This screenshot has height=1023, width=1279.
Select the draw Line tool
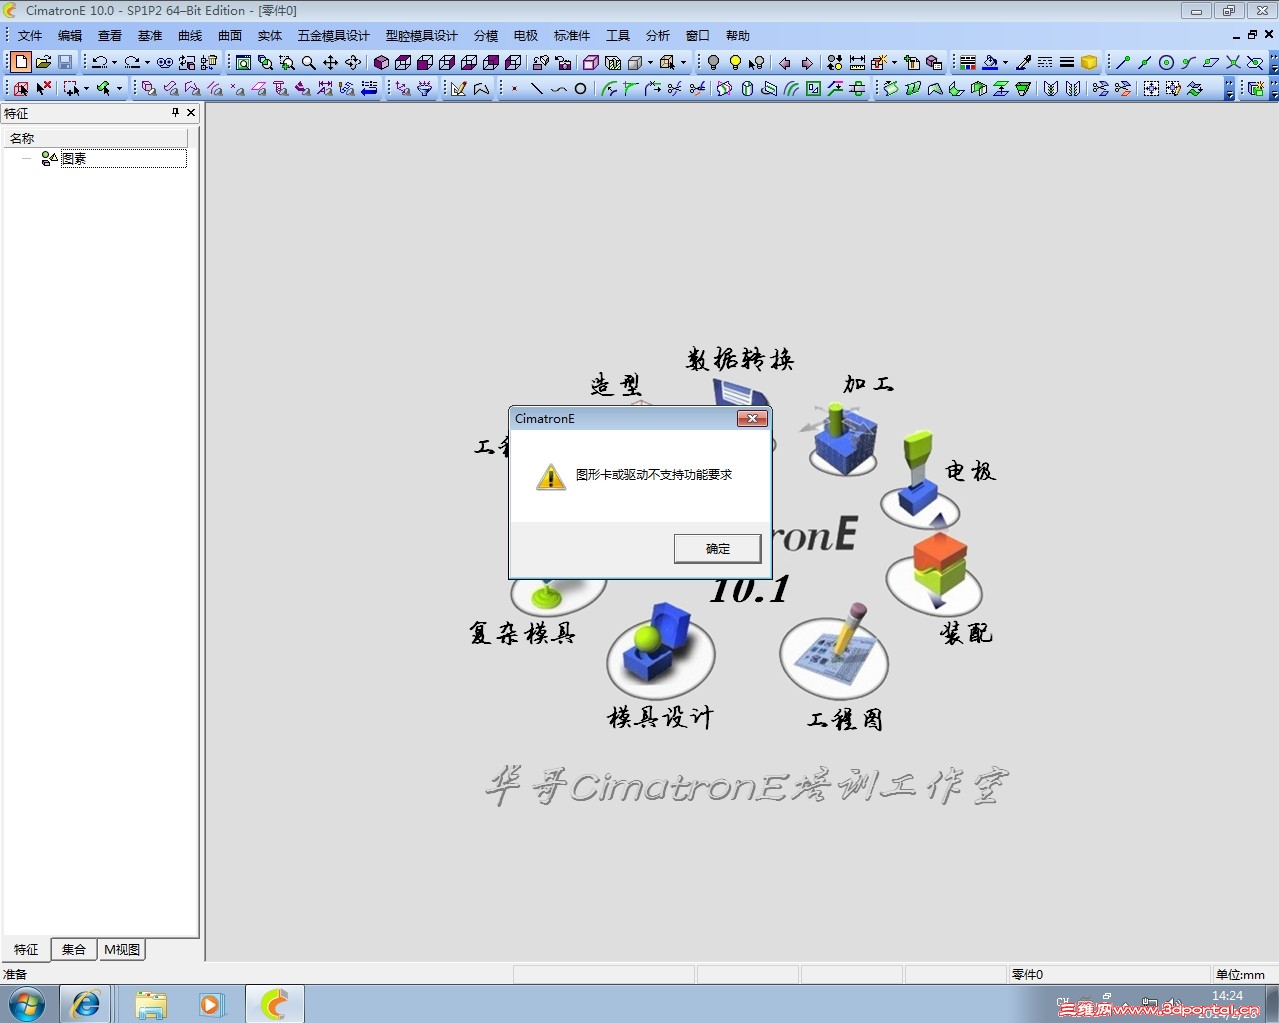click(x=536, y=89)
